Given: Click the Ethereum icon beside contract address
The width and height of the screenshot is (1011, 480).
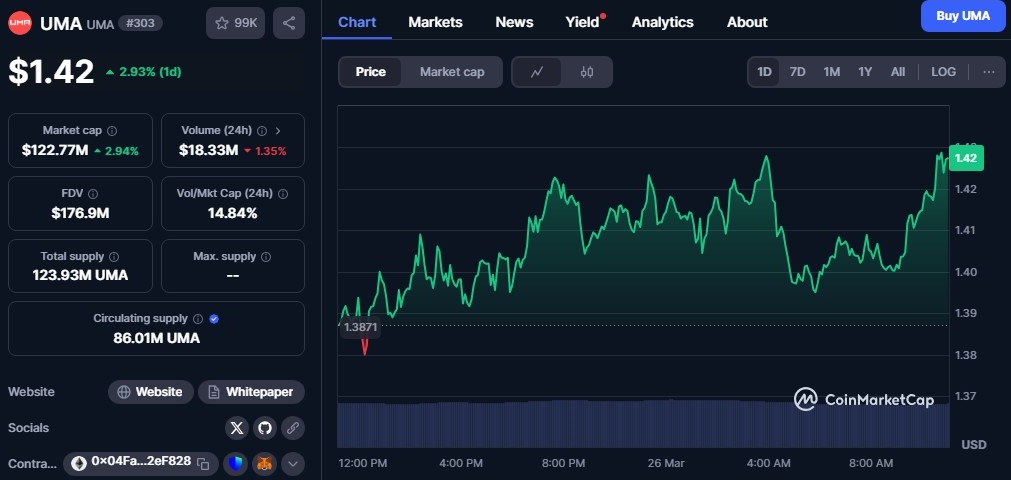Looking at the screenshot, I should coord(79,463).
